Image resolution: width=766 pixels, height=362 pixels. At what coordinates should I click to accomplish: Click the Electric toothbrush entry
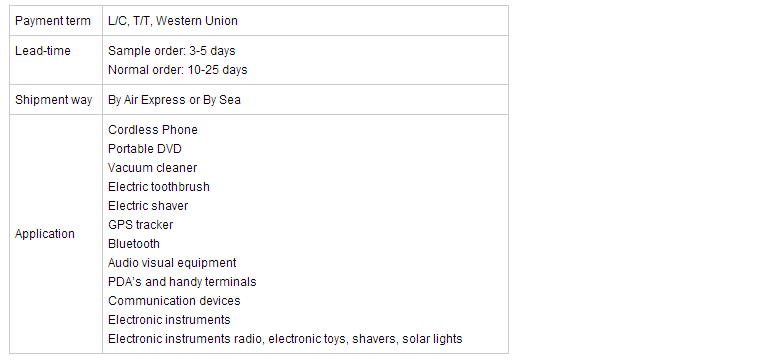pyautogui.click(x=159, y=187)
